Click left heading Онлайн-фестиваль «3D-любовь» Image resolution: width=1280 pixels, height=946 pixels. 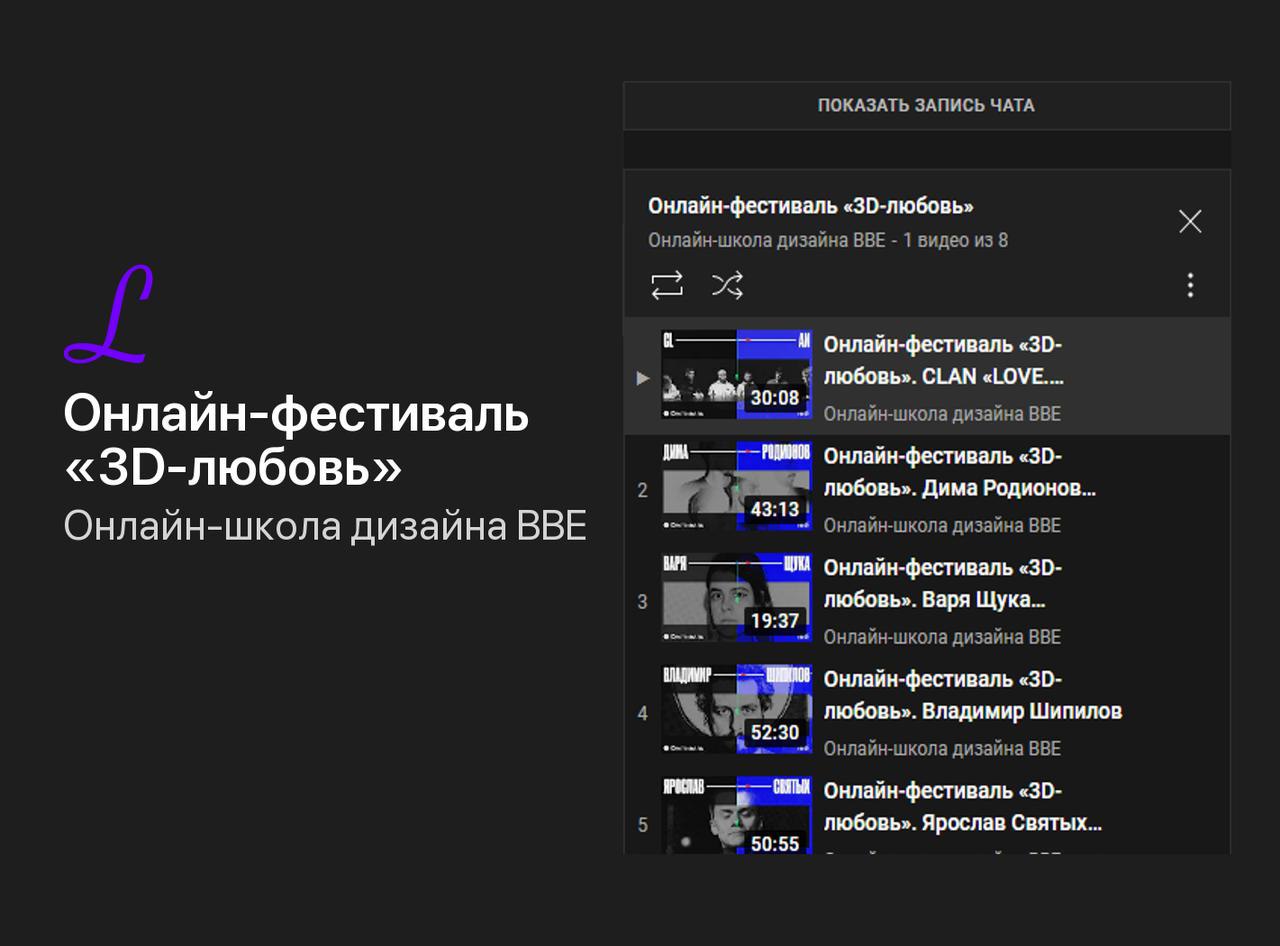coord(296,440)
